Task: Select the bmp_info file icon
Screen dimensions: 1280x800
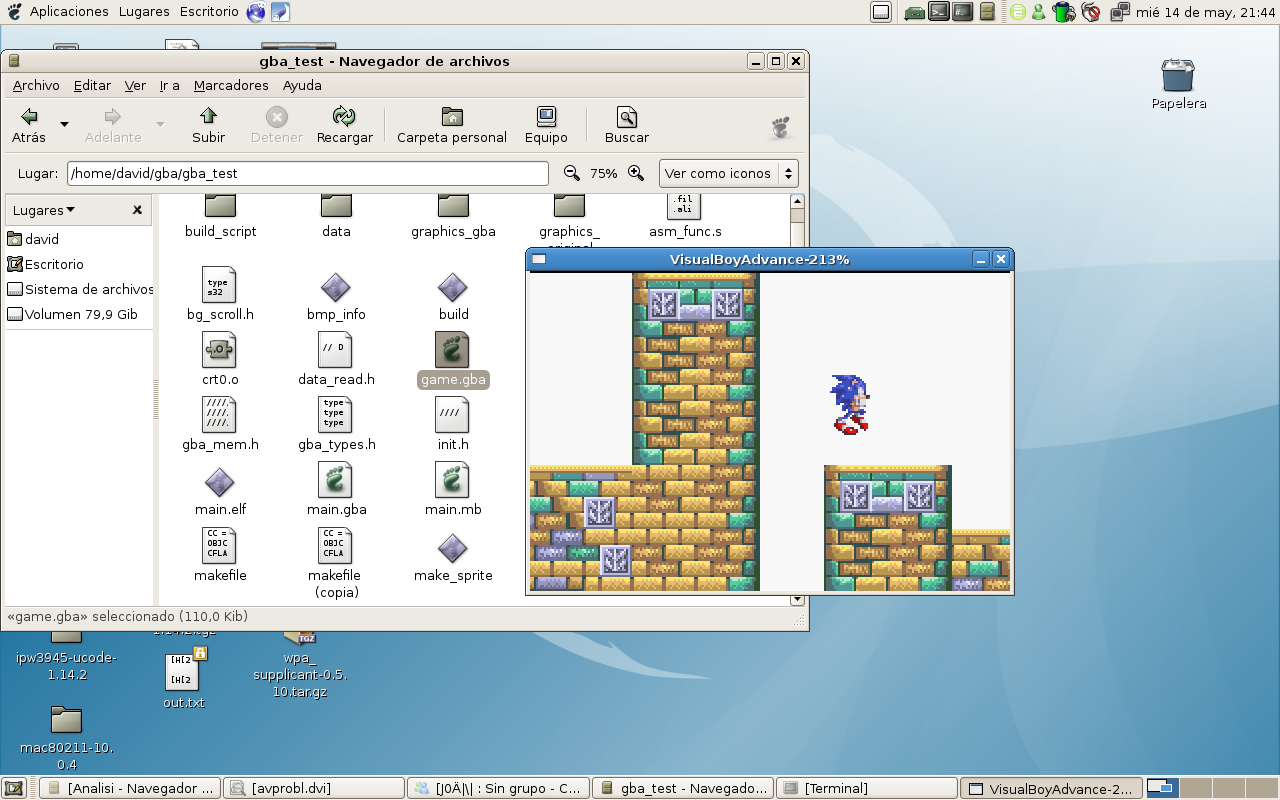Action: [335, 287]
